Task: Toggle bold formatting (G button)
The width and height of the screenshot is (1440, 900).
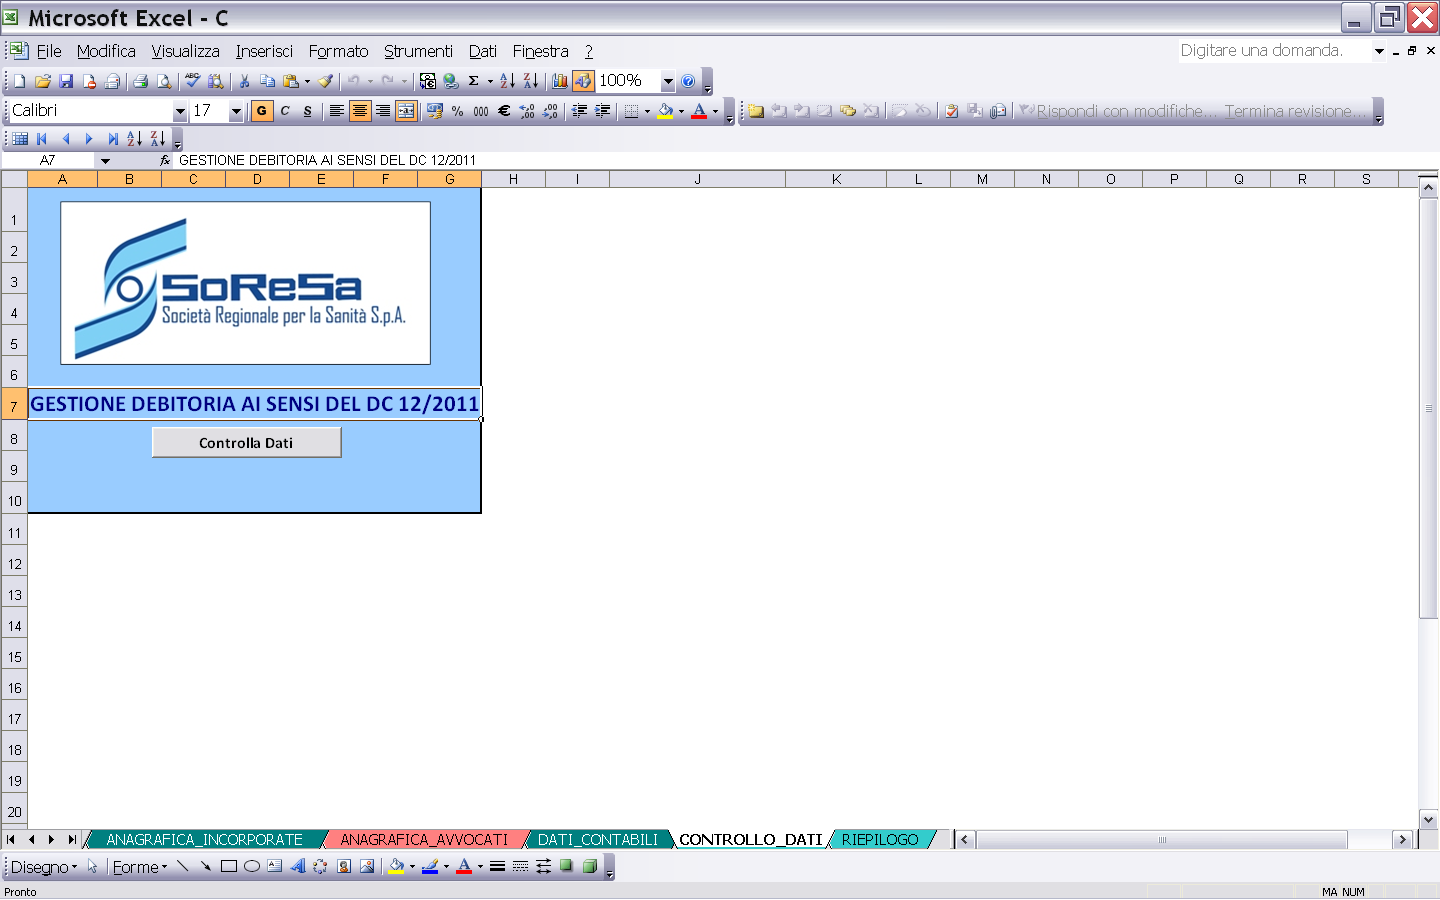Action: (x=262, y=111)
